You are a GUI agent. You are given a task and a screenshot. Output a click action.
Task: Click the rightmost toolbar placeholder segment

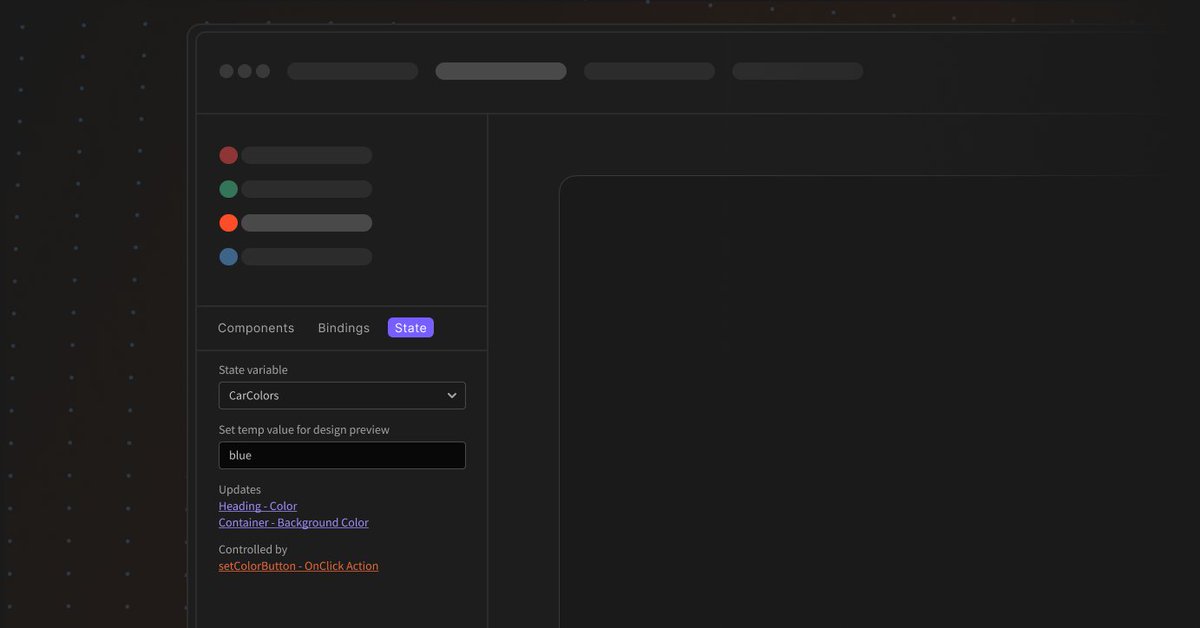click(x=797, y=70)
